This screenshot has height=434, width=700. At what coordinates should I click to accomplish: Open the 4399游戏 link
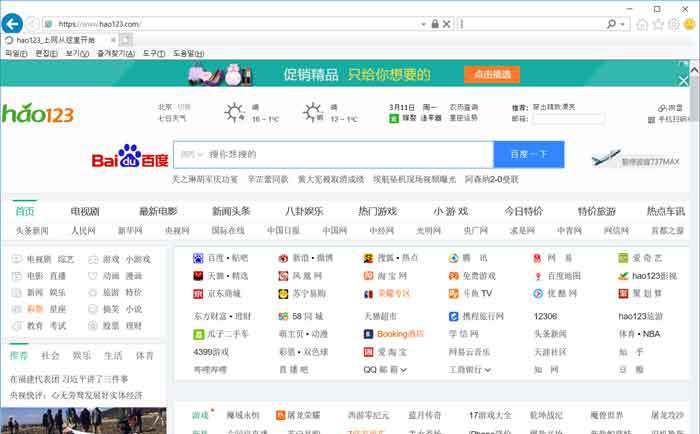pyautogui.click(x=211, y=352)
